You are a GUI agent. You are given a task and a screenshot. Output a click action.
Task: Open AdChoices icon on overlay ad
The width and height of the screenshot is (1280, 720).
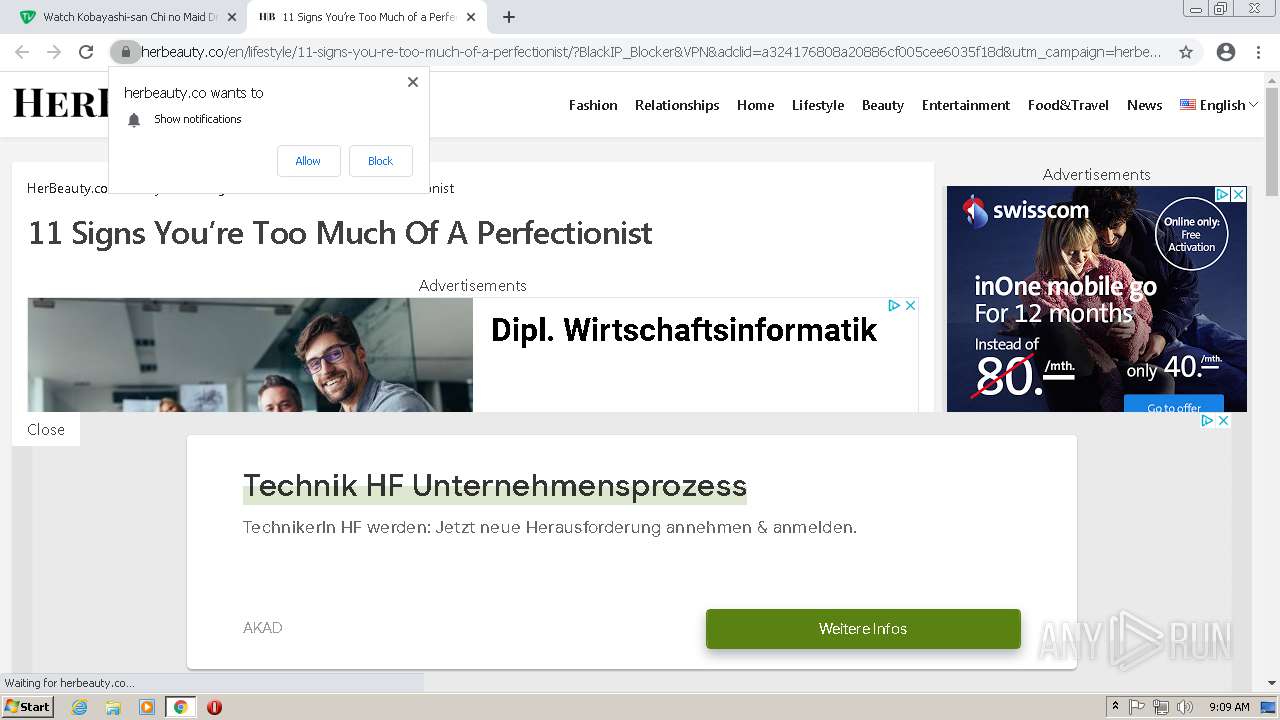click(1207, 421)
